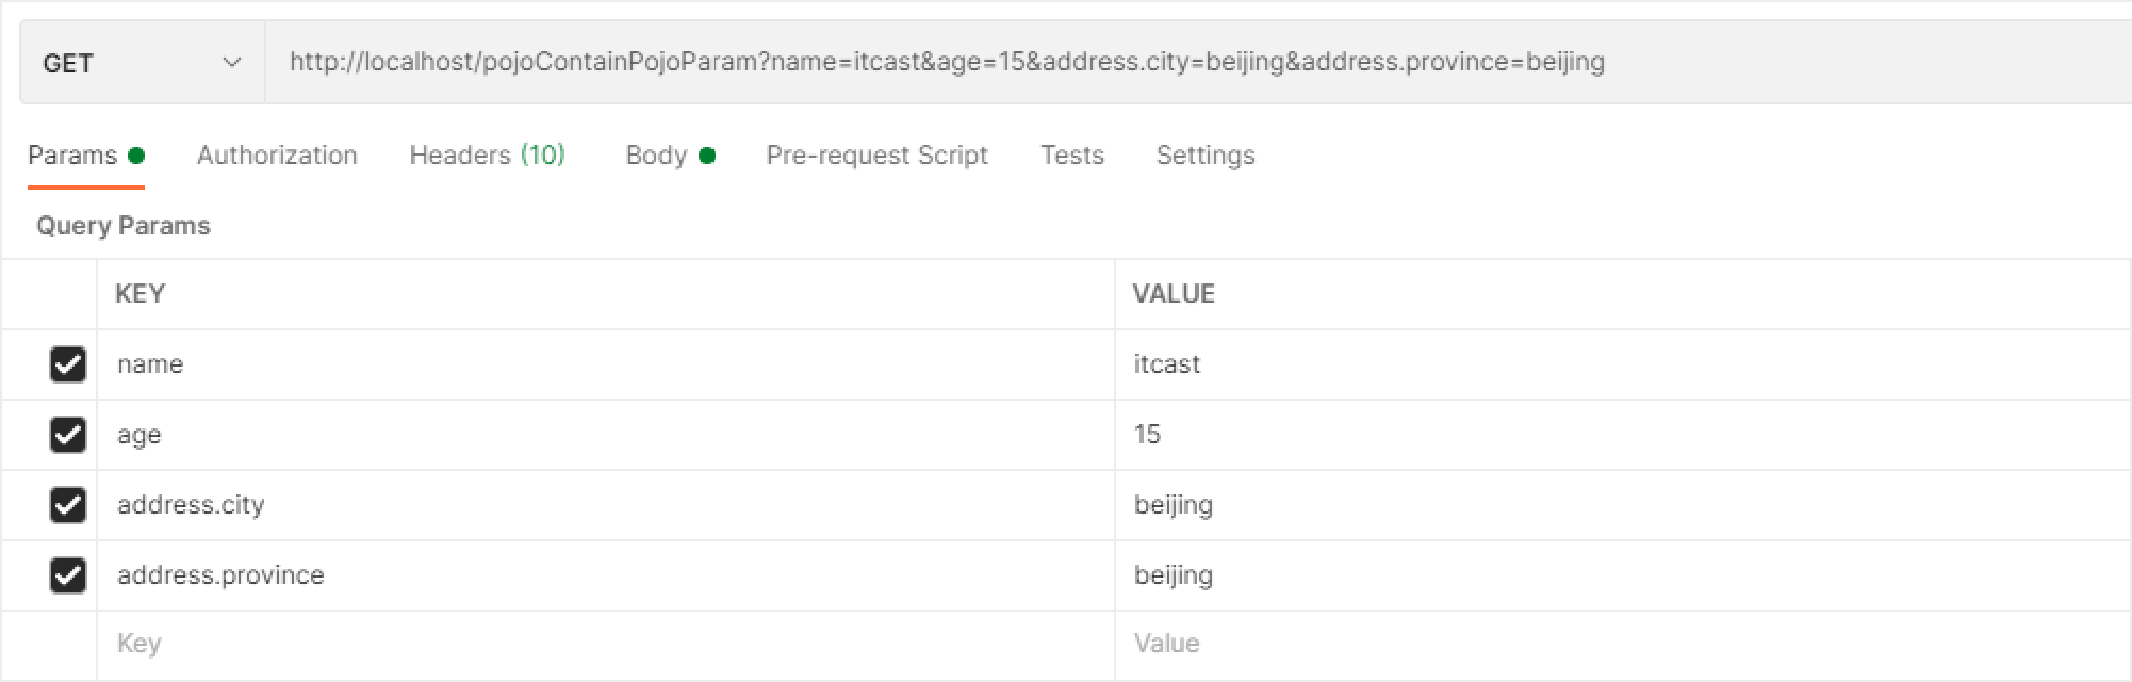This screenshot has width=2132, height=682.
Task: Click the address.province value beijing cell
Action: 1623,575
